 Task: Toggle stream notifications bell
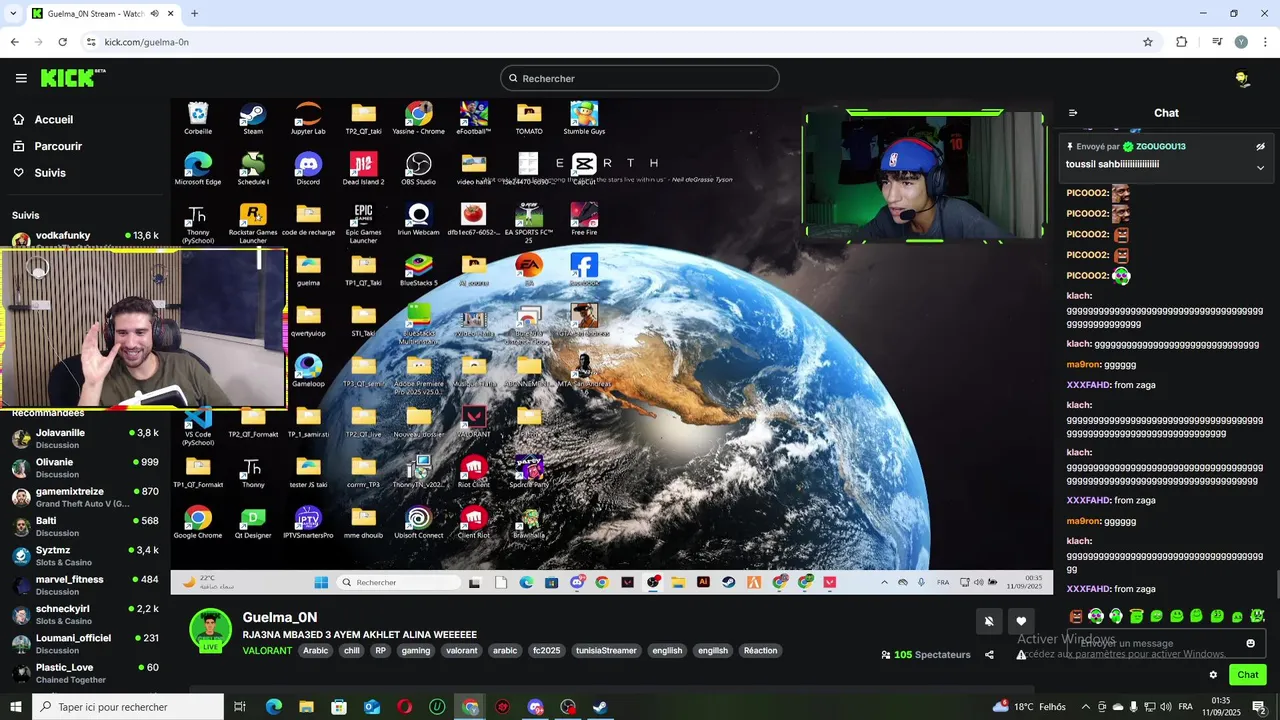[989, 621]
